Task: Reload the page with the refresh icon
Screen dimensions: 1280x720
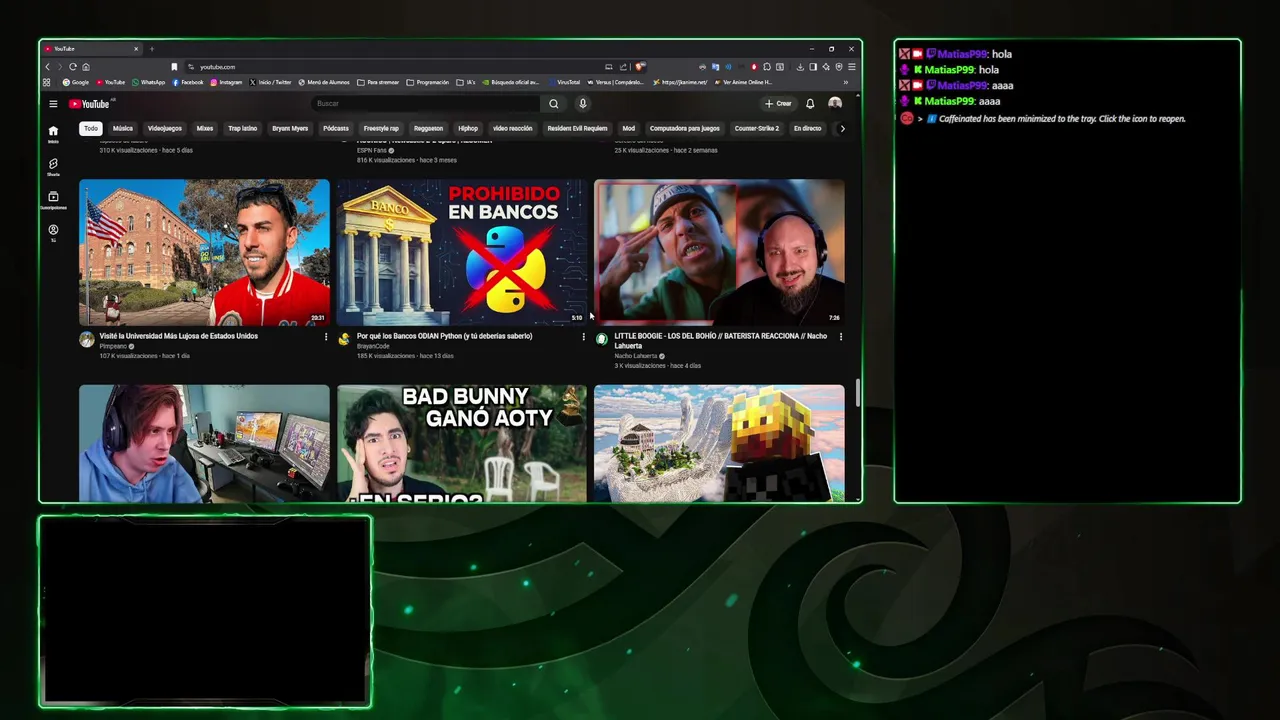Action: click(x=73, y=67)
